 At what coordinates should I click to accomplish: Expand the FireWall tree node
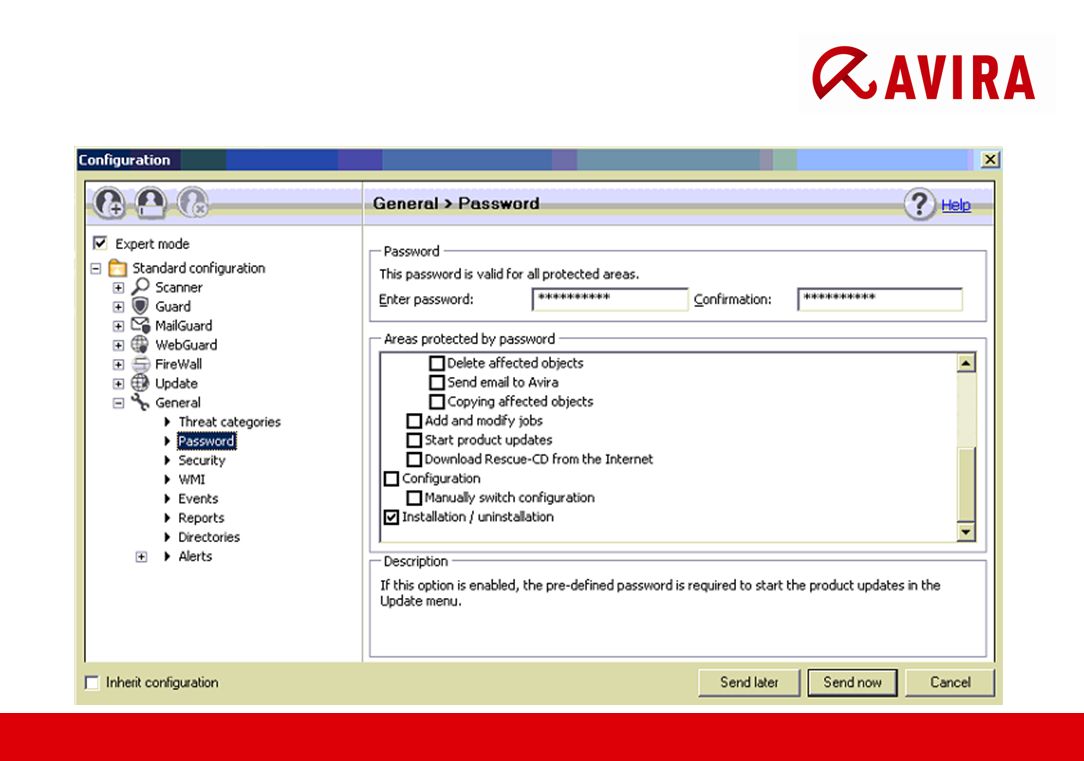point(119,364)
